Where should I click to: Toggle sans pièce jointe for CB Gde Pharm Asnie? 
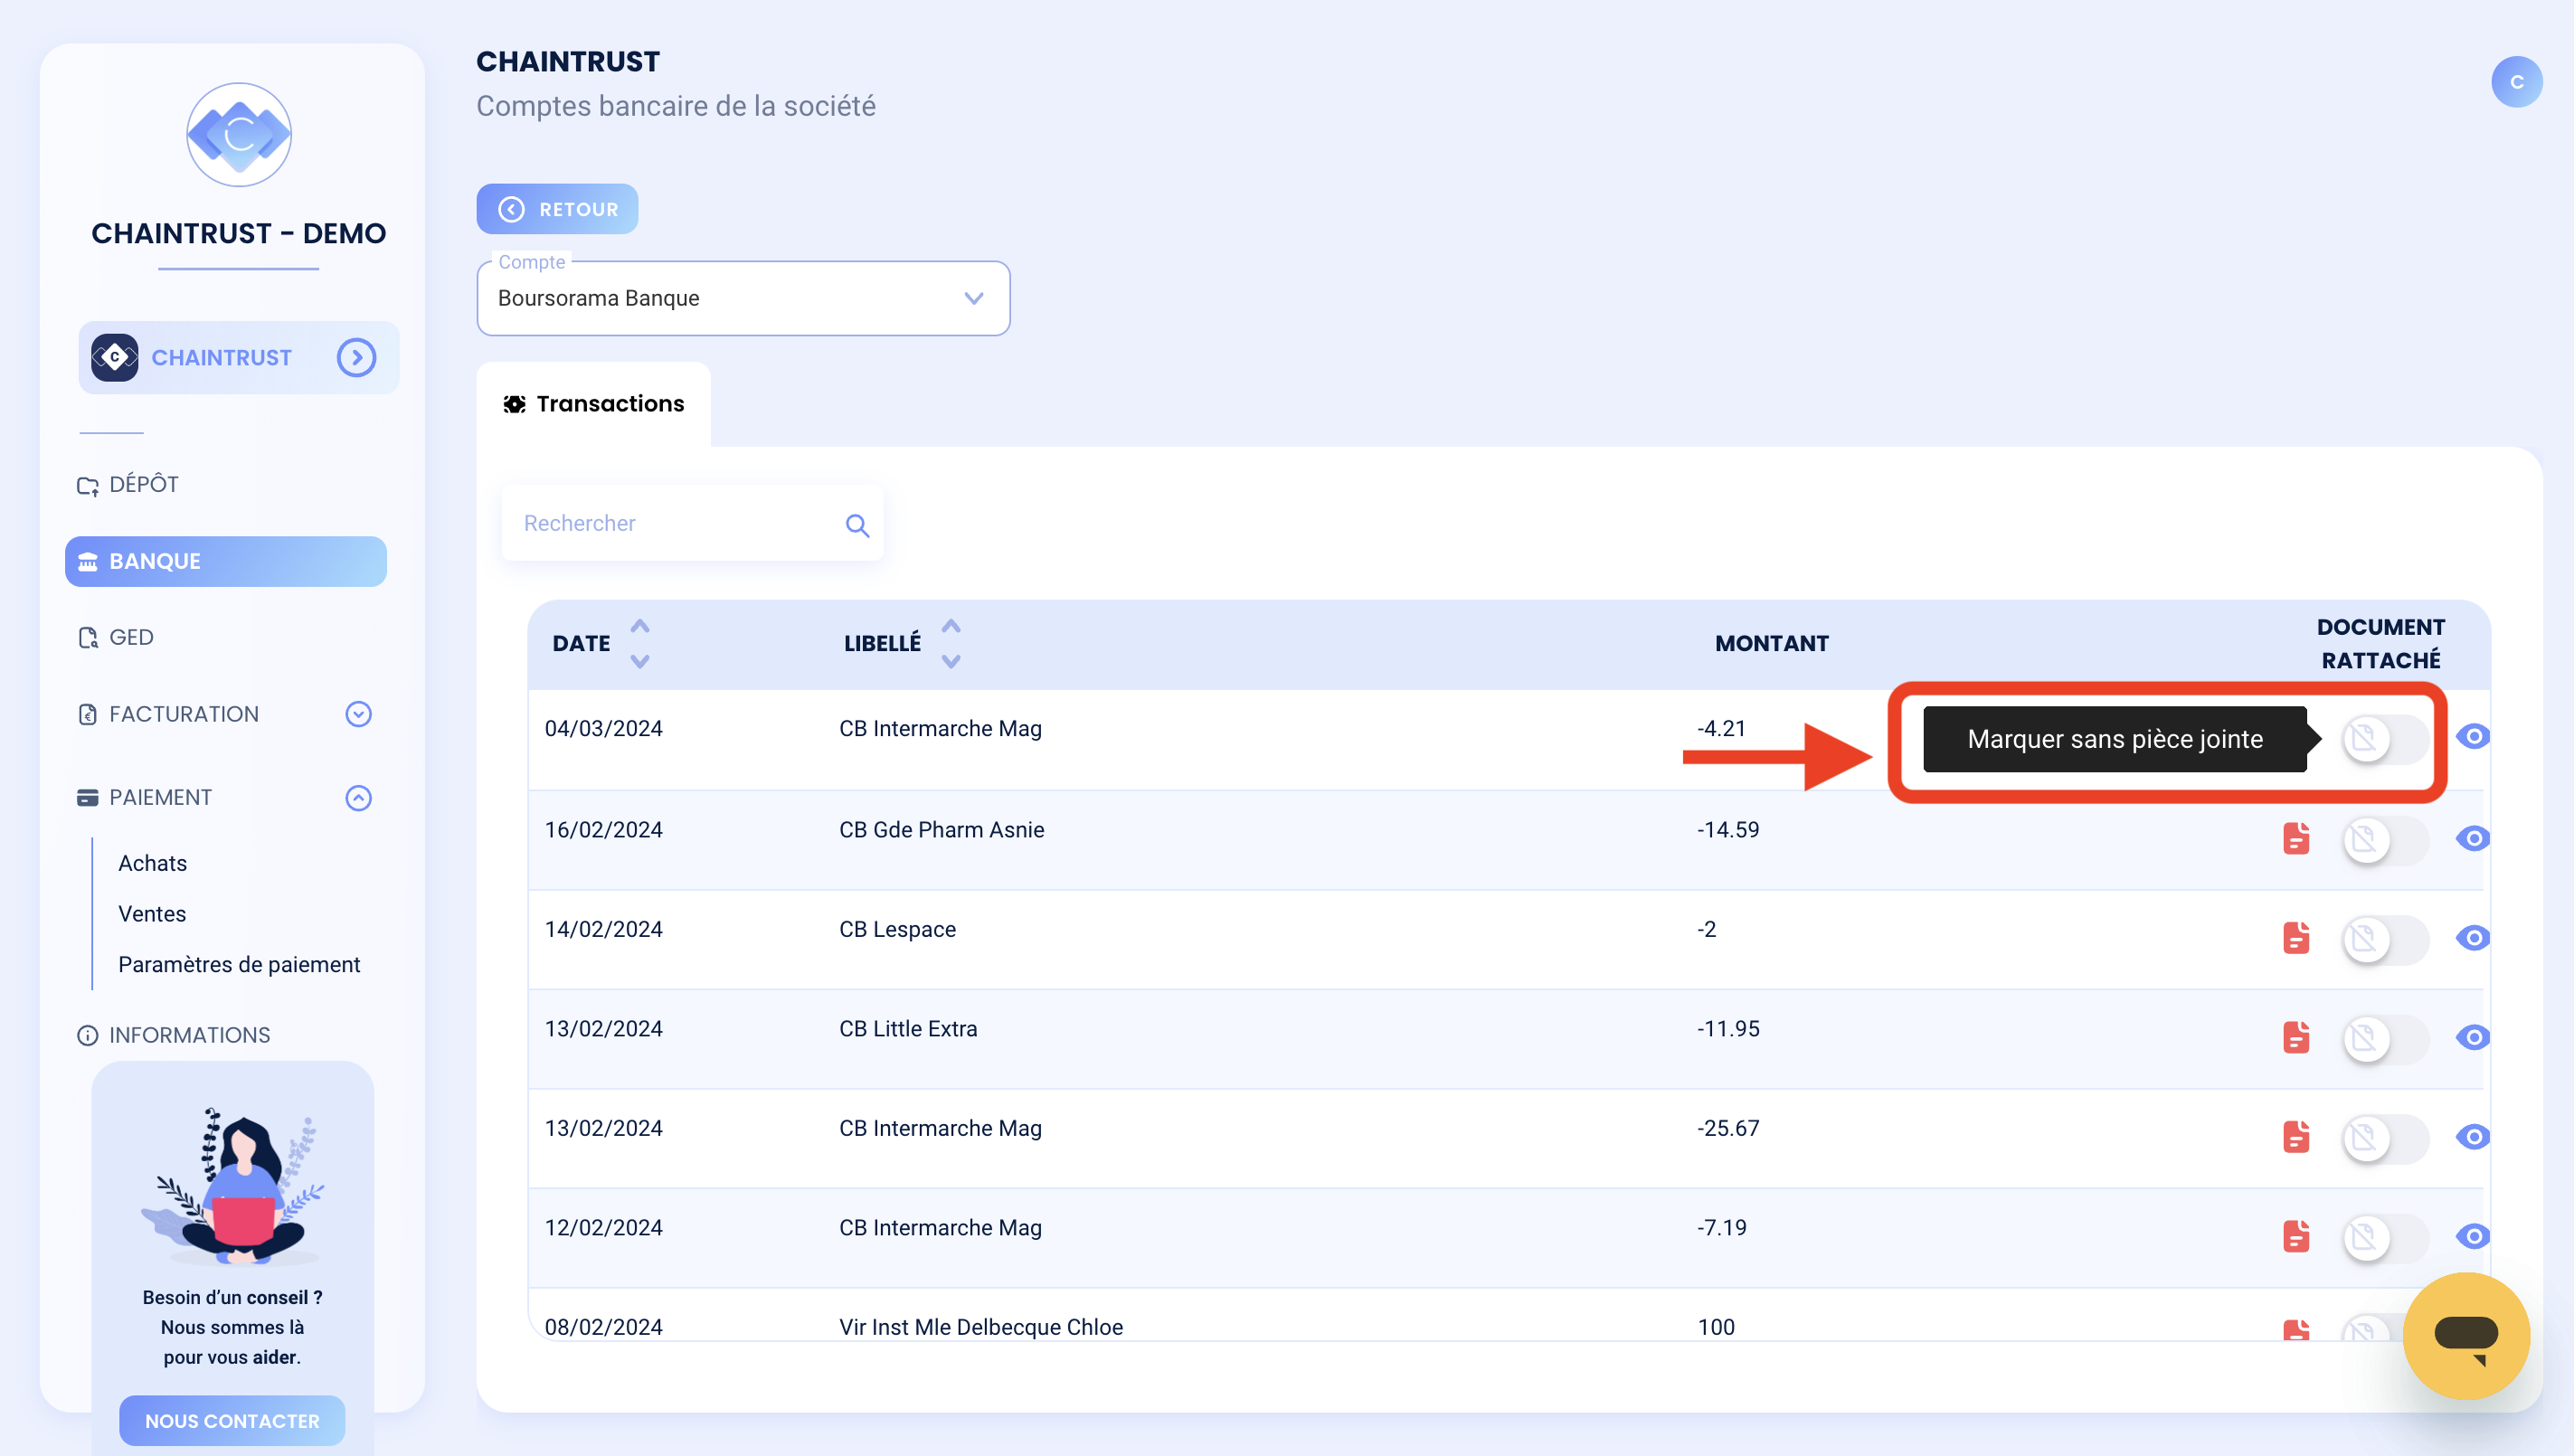coord(2385,839)
